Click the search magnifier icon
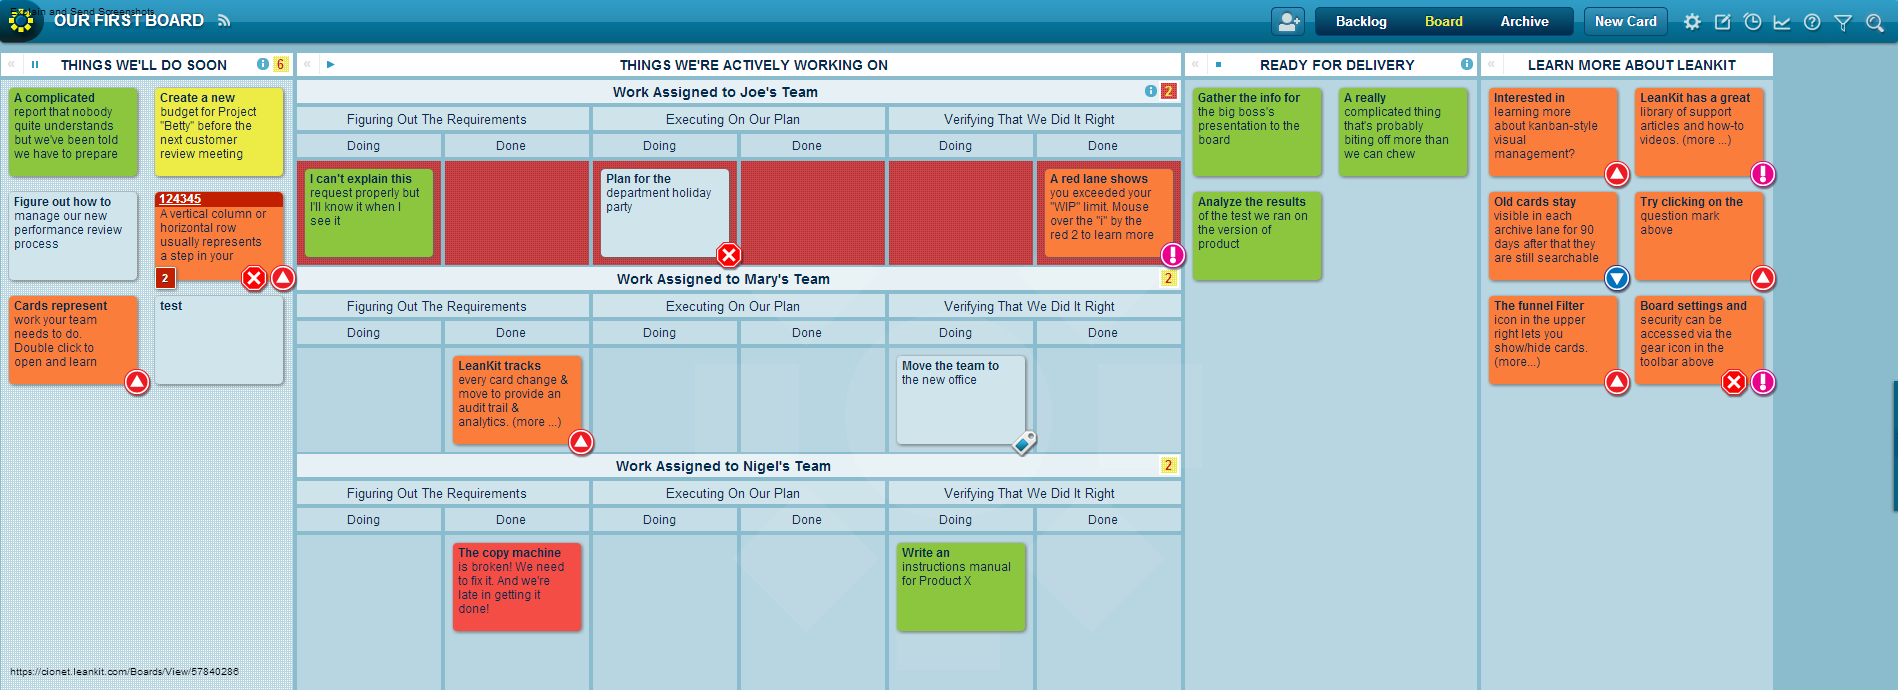The width and height of the screenshot is (1898, 690). coord(1875,22)
